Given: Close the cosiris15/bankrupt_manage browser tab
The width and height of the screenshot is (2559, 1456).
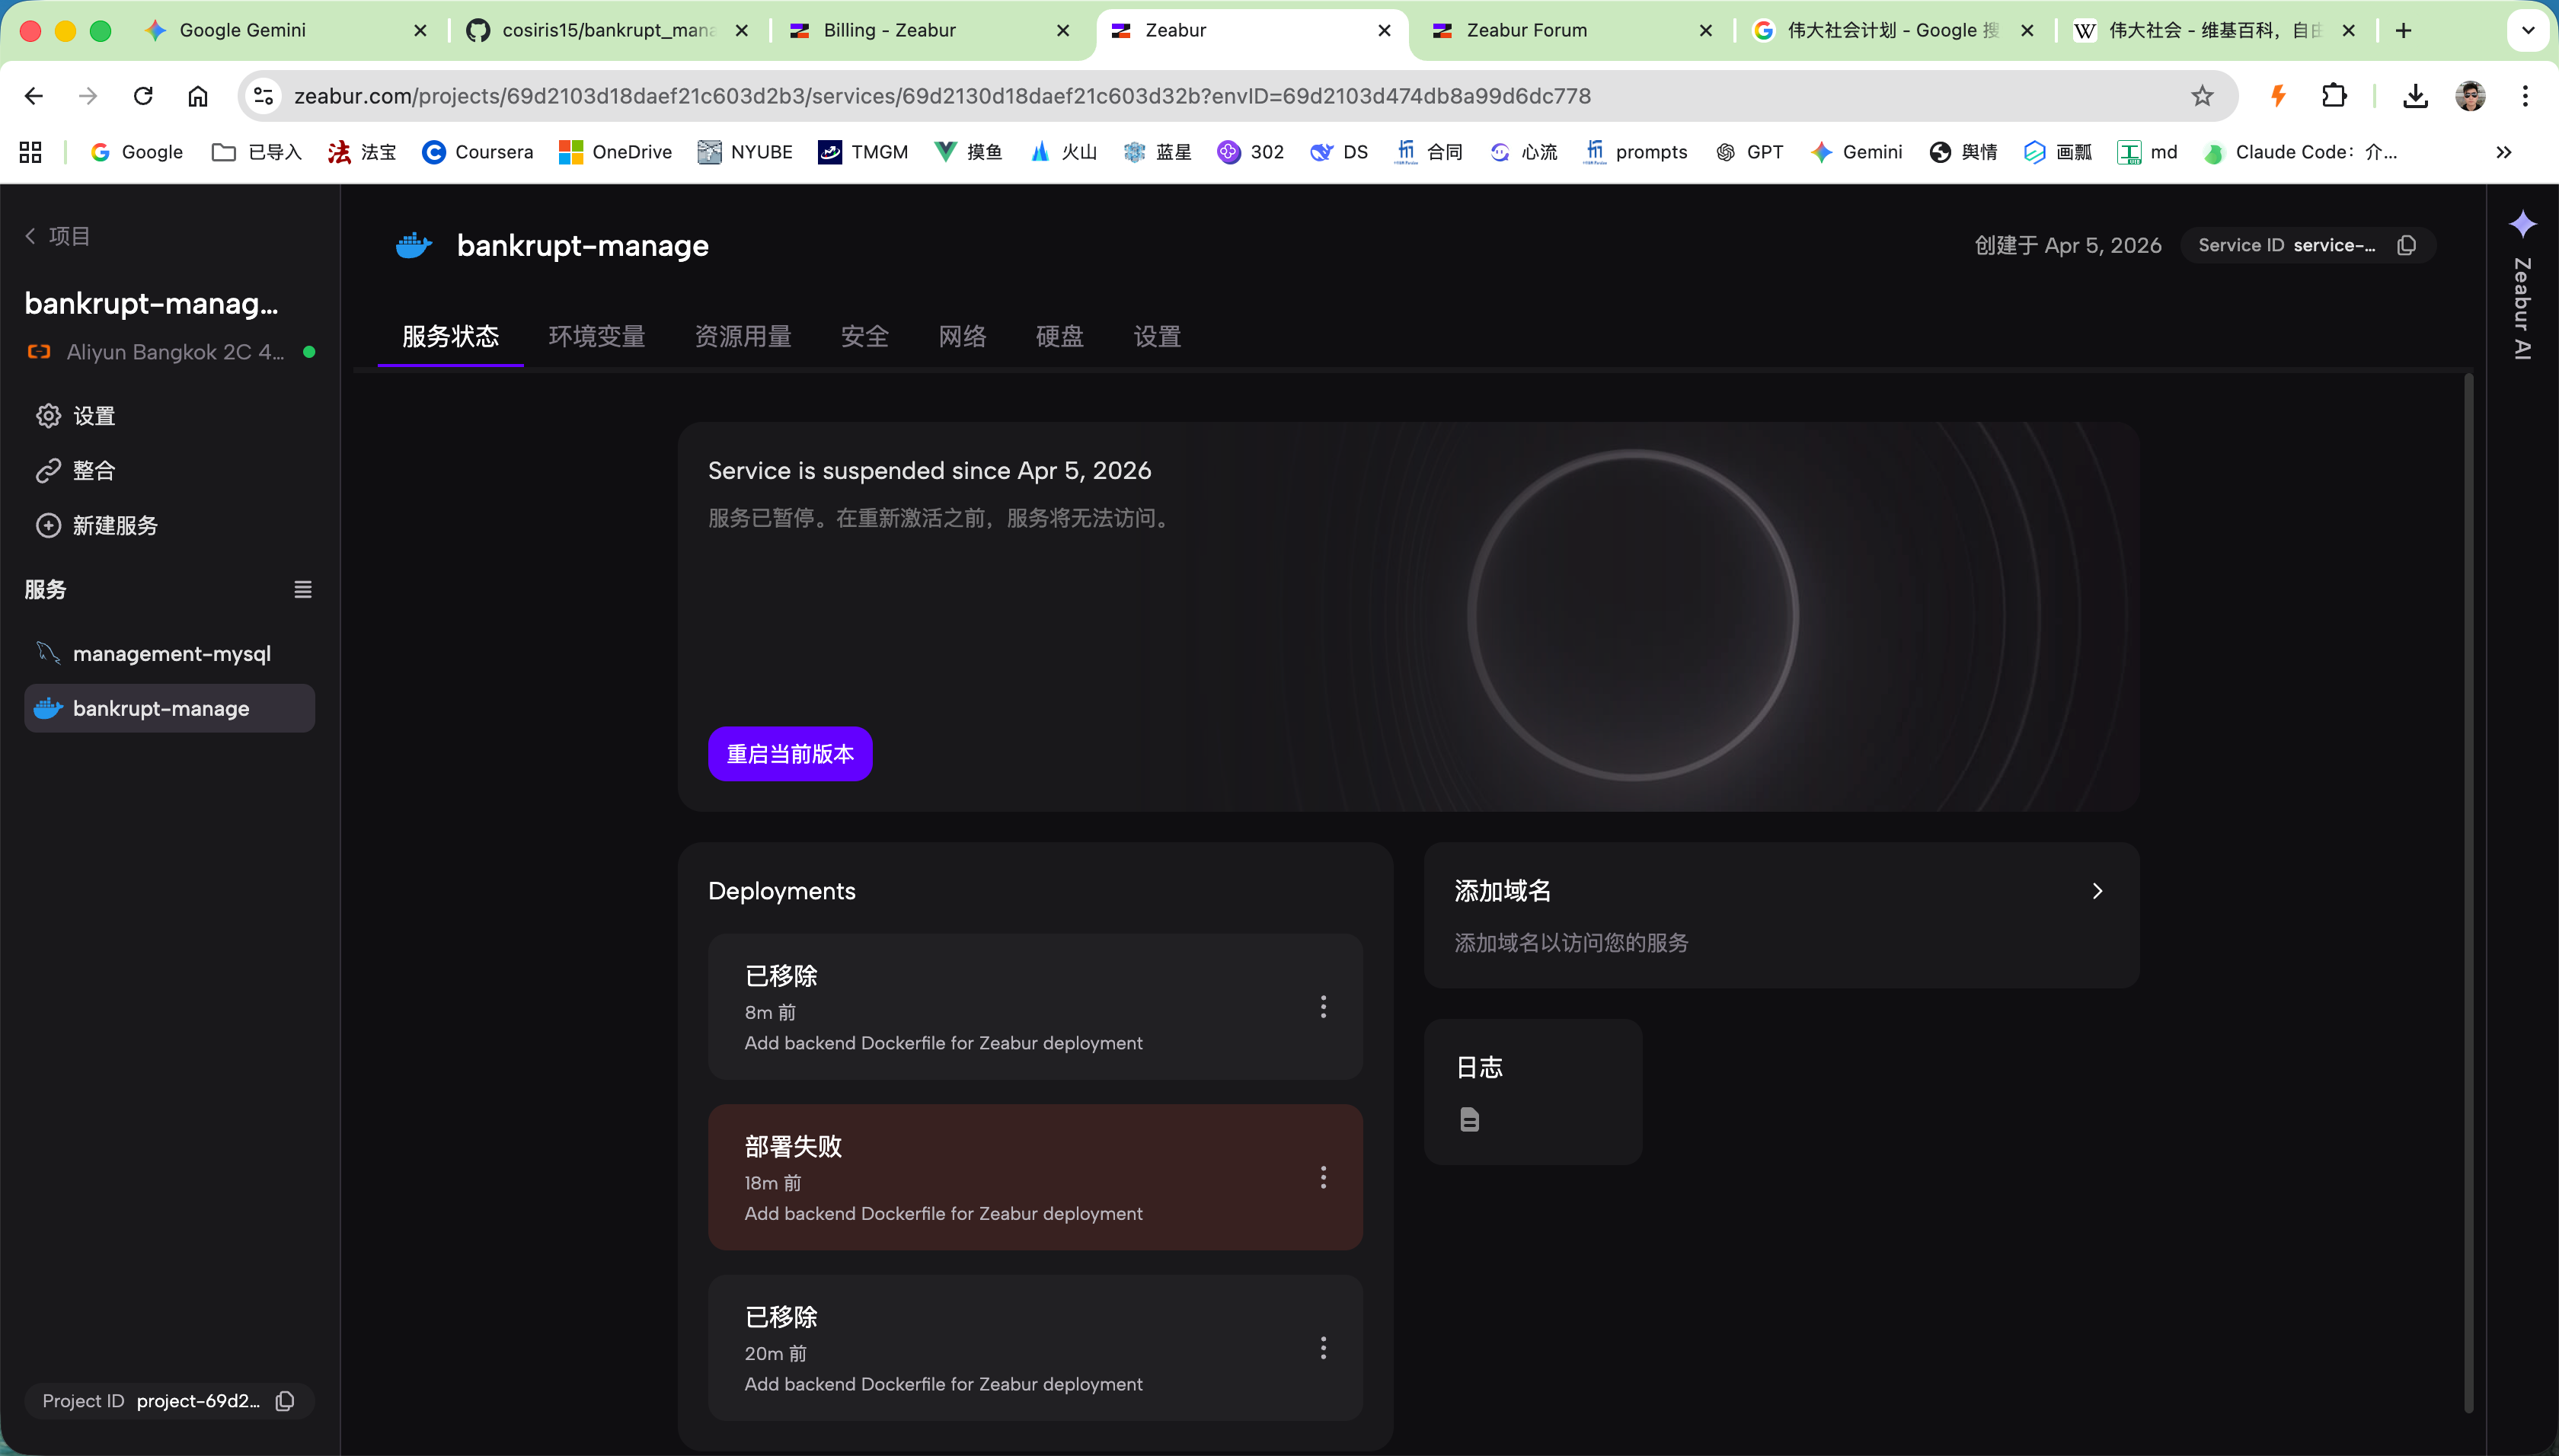Looking at the screenshot, I should (741, 30).
